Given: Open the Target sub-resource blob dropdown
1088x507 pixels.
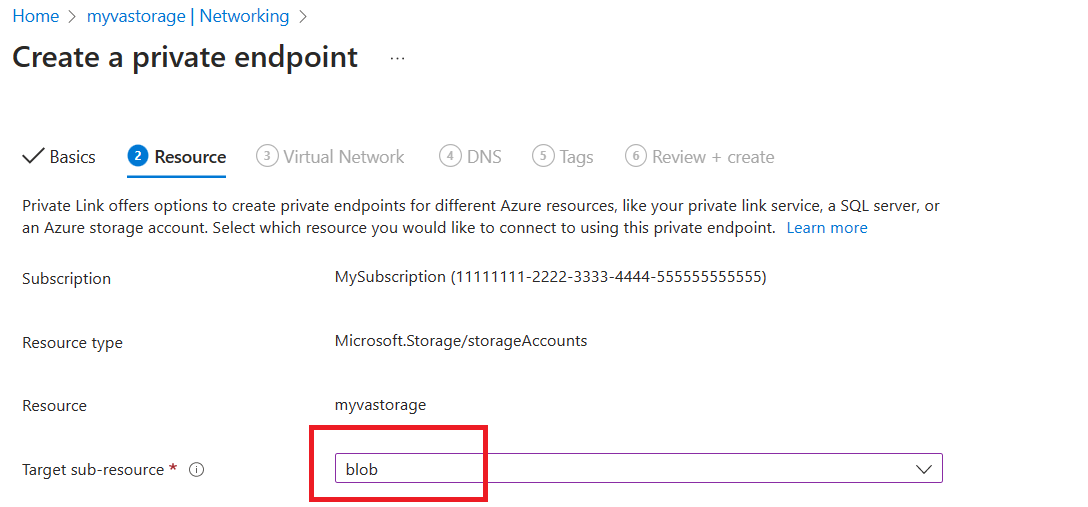Looking at the screenshot, I should coord(620,469).
